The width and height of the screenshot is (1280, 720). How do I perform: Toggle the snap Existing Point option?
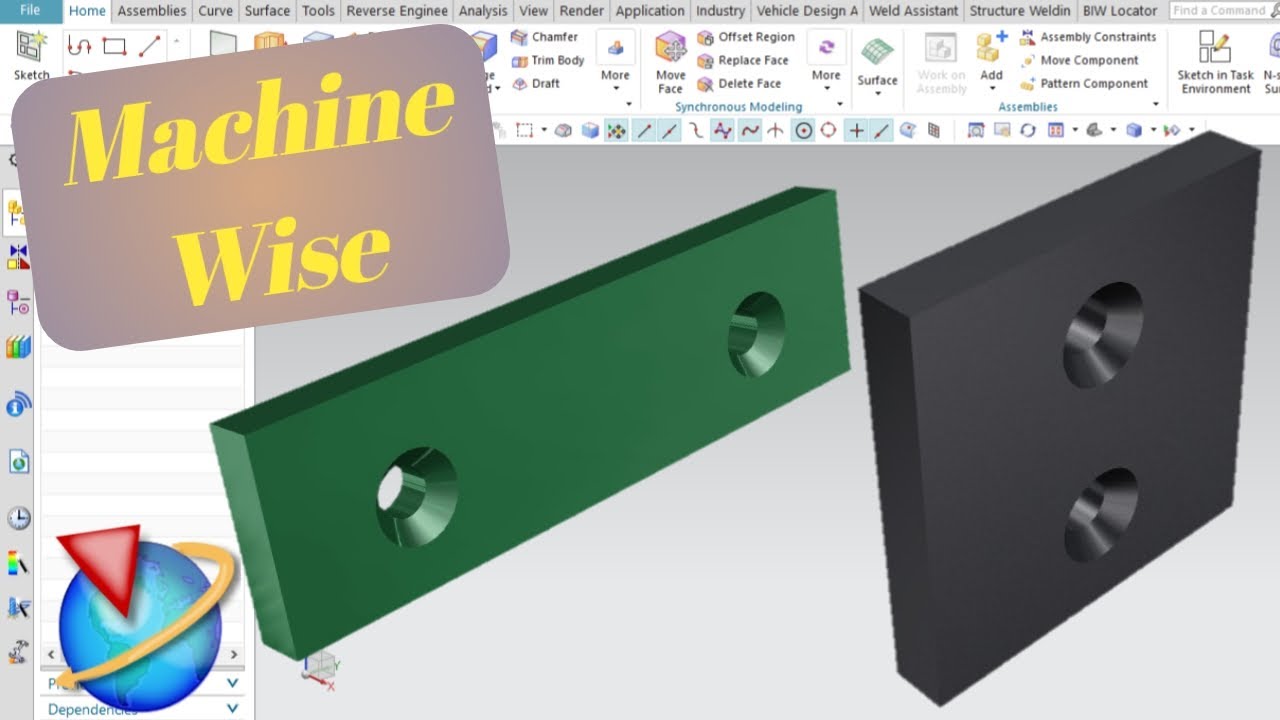click(x=856, y=131)
